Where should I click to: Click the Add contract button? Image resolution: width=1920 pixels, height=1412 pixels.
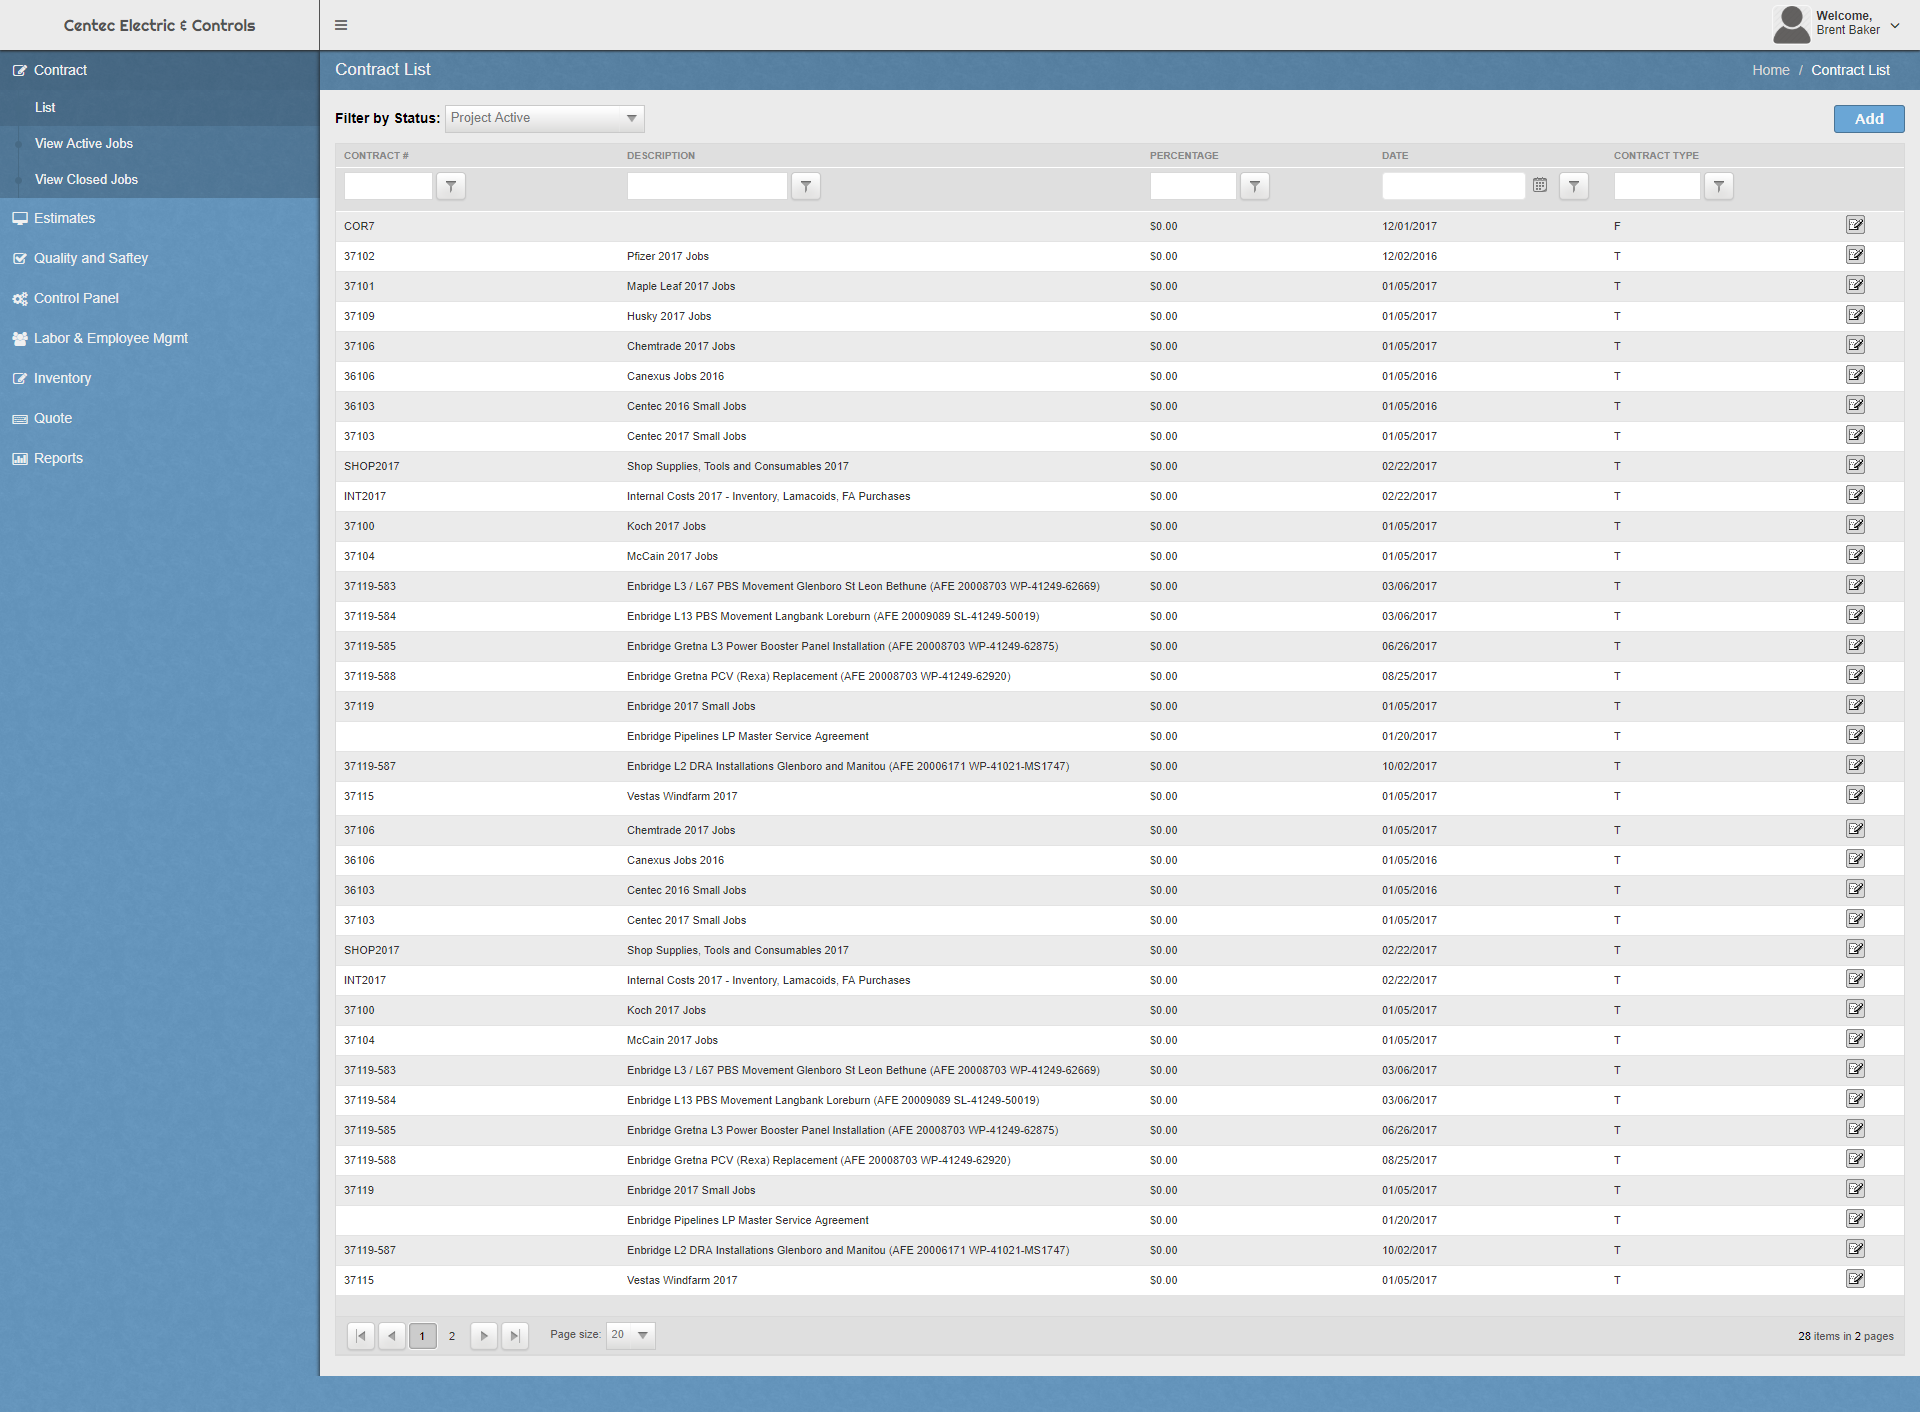(x=1868, y=119)
